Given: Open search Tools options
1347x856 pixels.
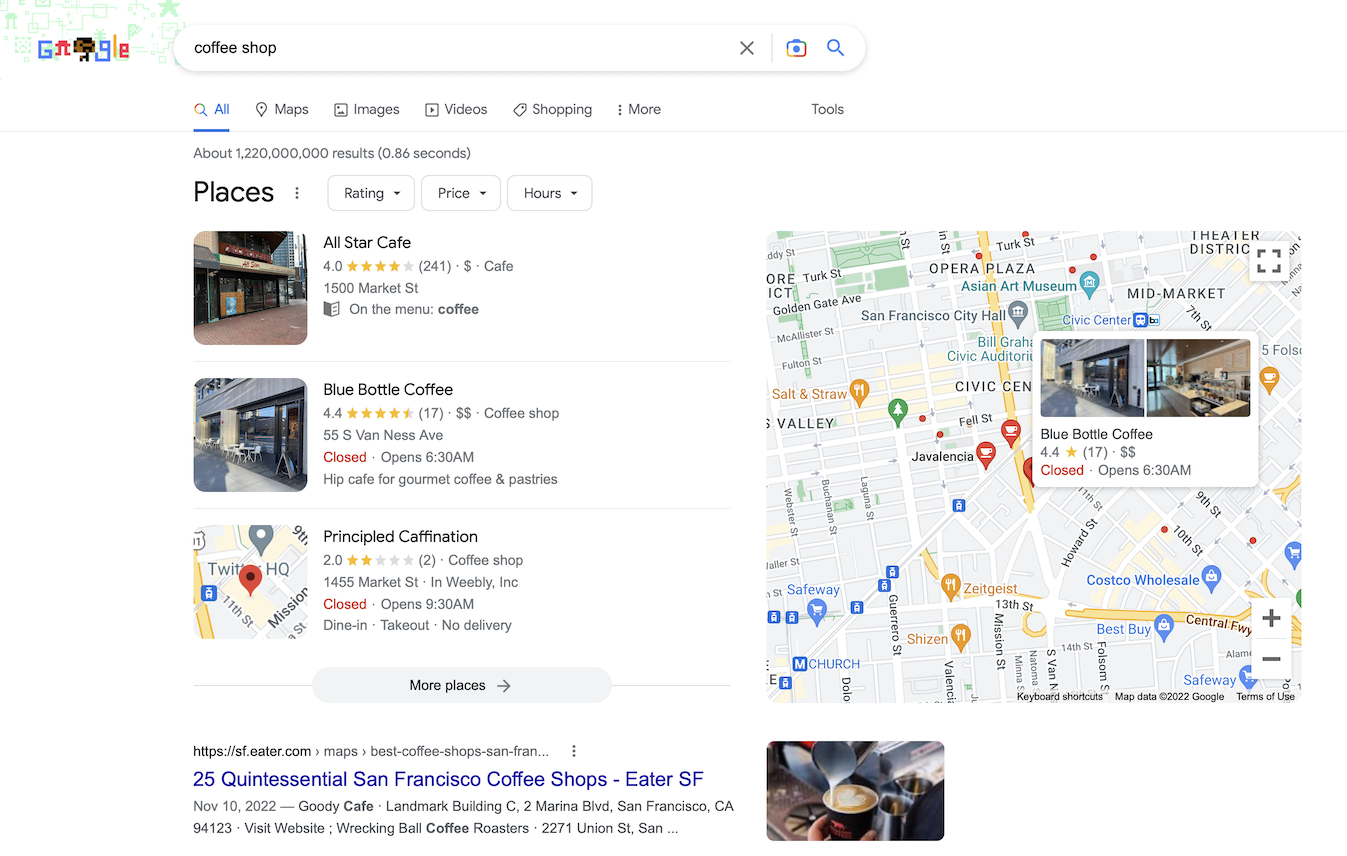Looking at the screenshot, I should click(827, 109).
